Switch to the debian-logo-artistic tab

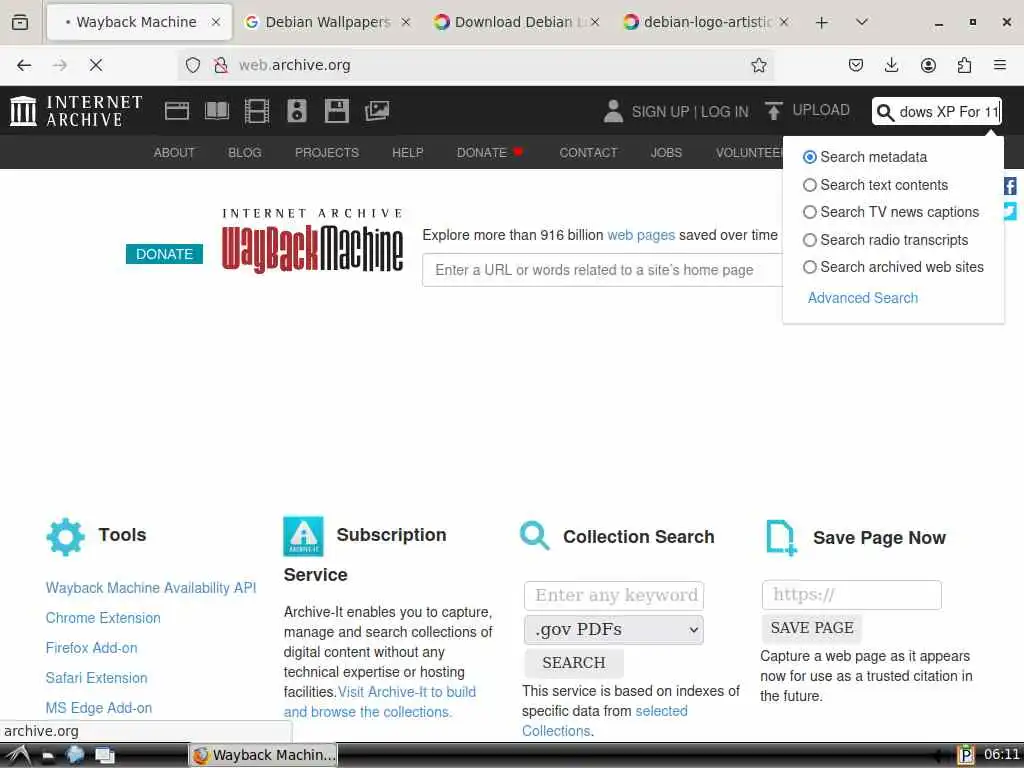(x=705, y=22)
